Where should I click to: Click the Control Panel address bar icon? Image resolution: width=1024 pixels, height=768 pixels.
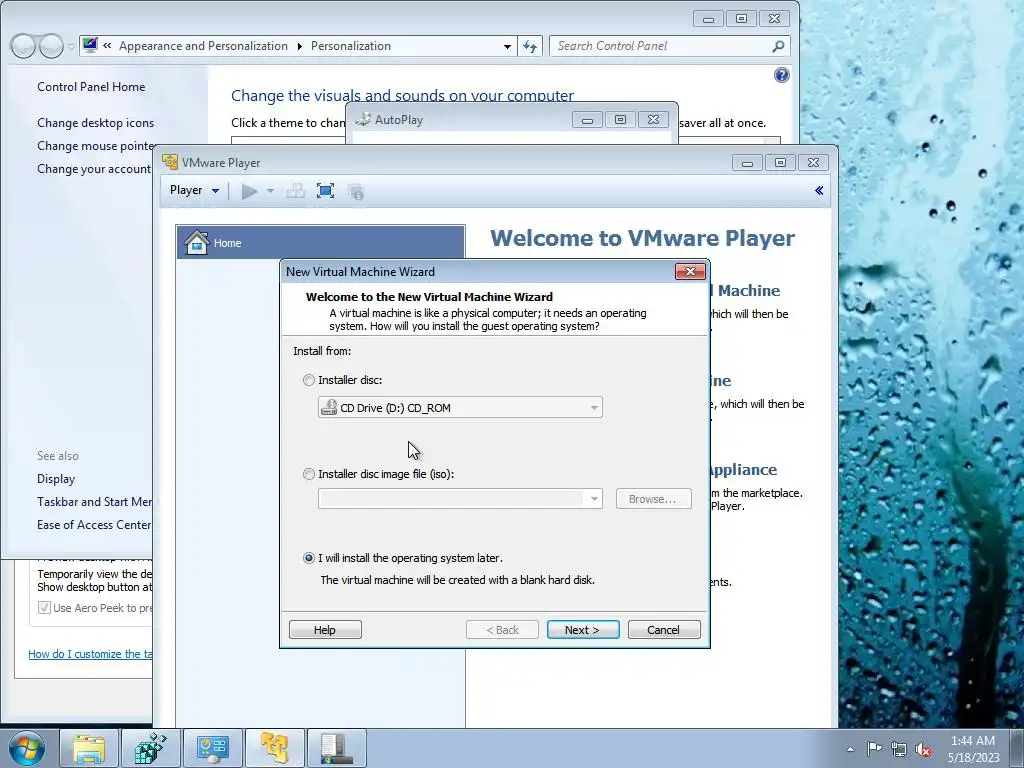[90, 46]
